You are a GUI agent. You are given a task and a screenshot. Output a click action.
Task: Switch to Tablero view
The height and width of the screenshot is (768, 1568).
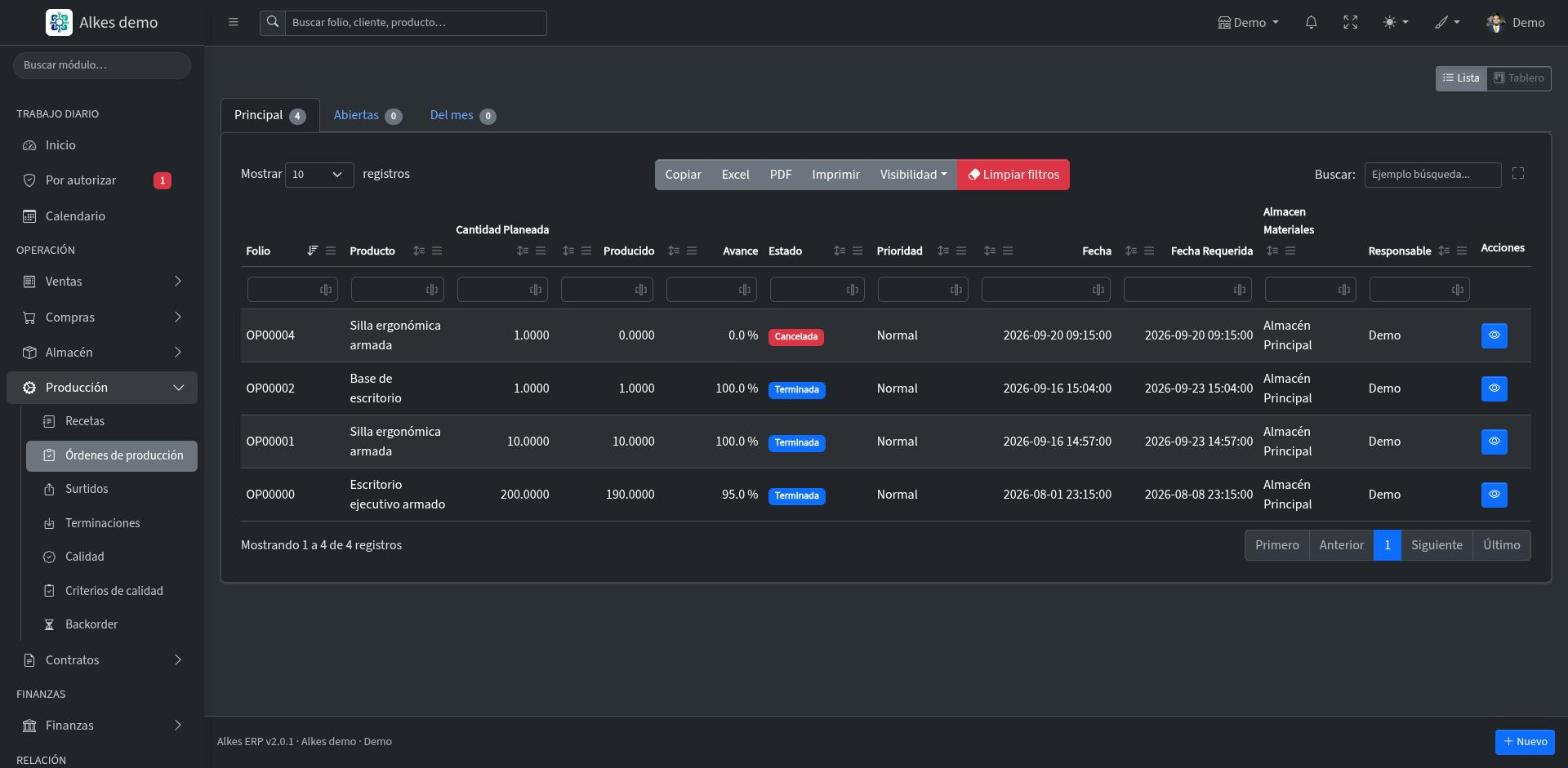[1519, 78]
